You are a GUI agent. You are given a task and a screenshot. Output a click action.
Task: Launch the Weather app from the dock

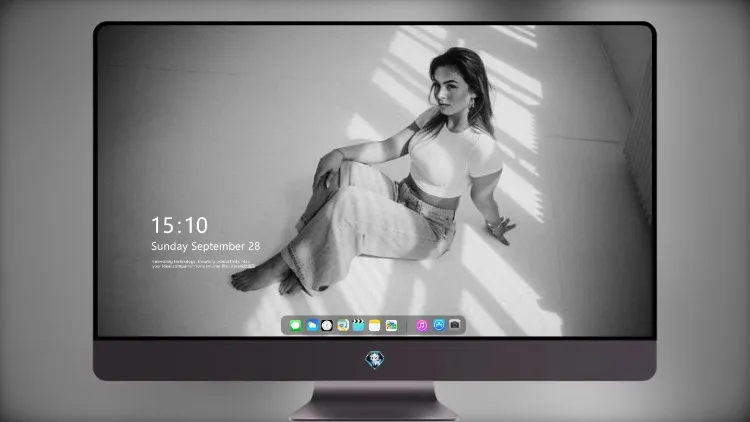point(311,325)
